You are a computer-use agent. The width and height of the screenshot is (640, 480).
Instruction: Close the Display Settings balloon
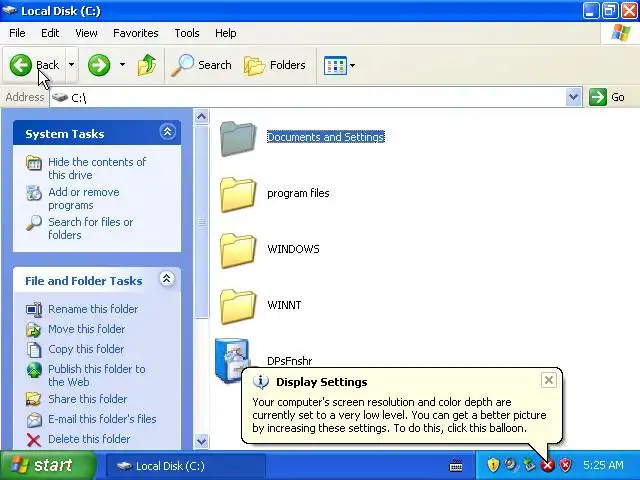(x=549, y=380)
